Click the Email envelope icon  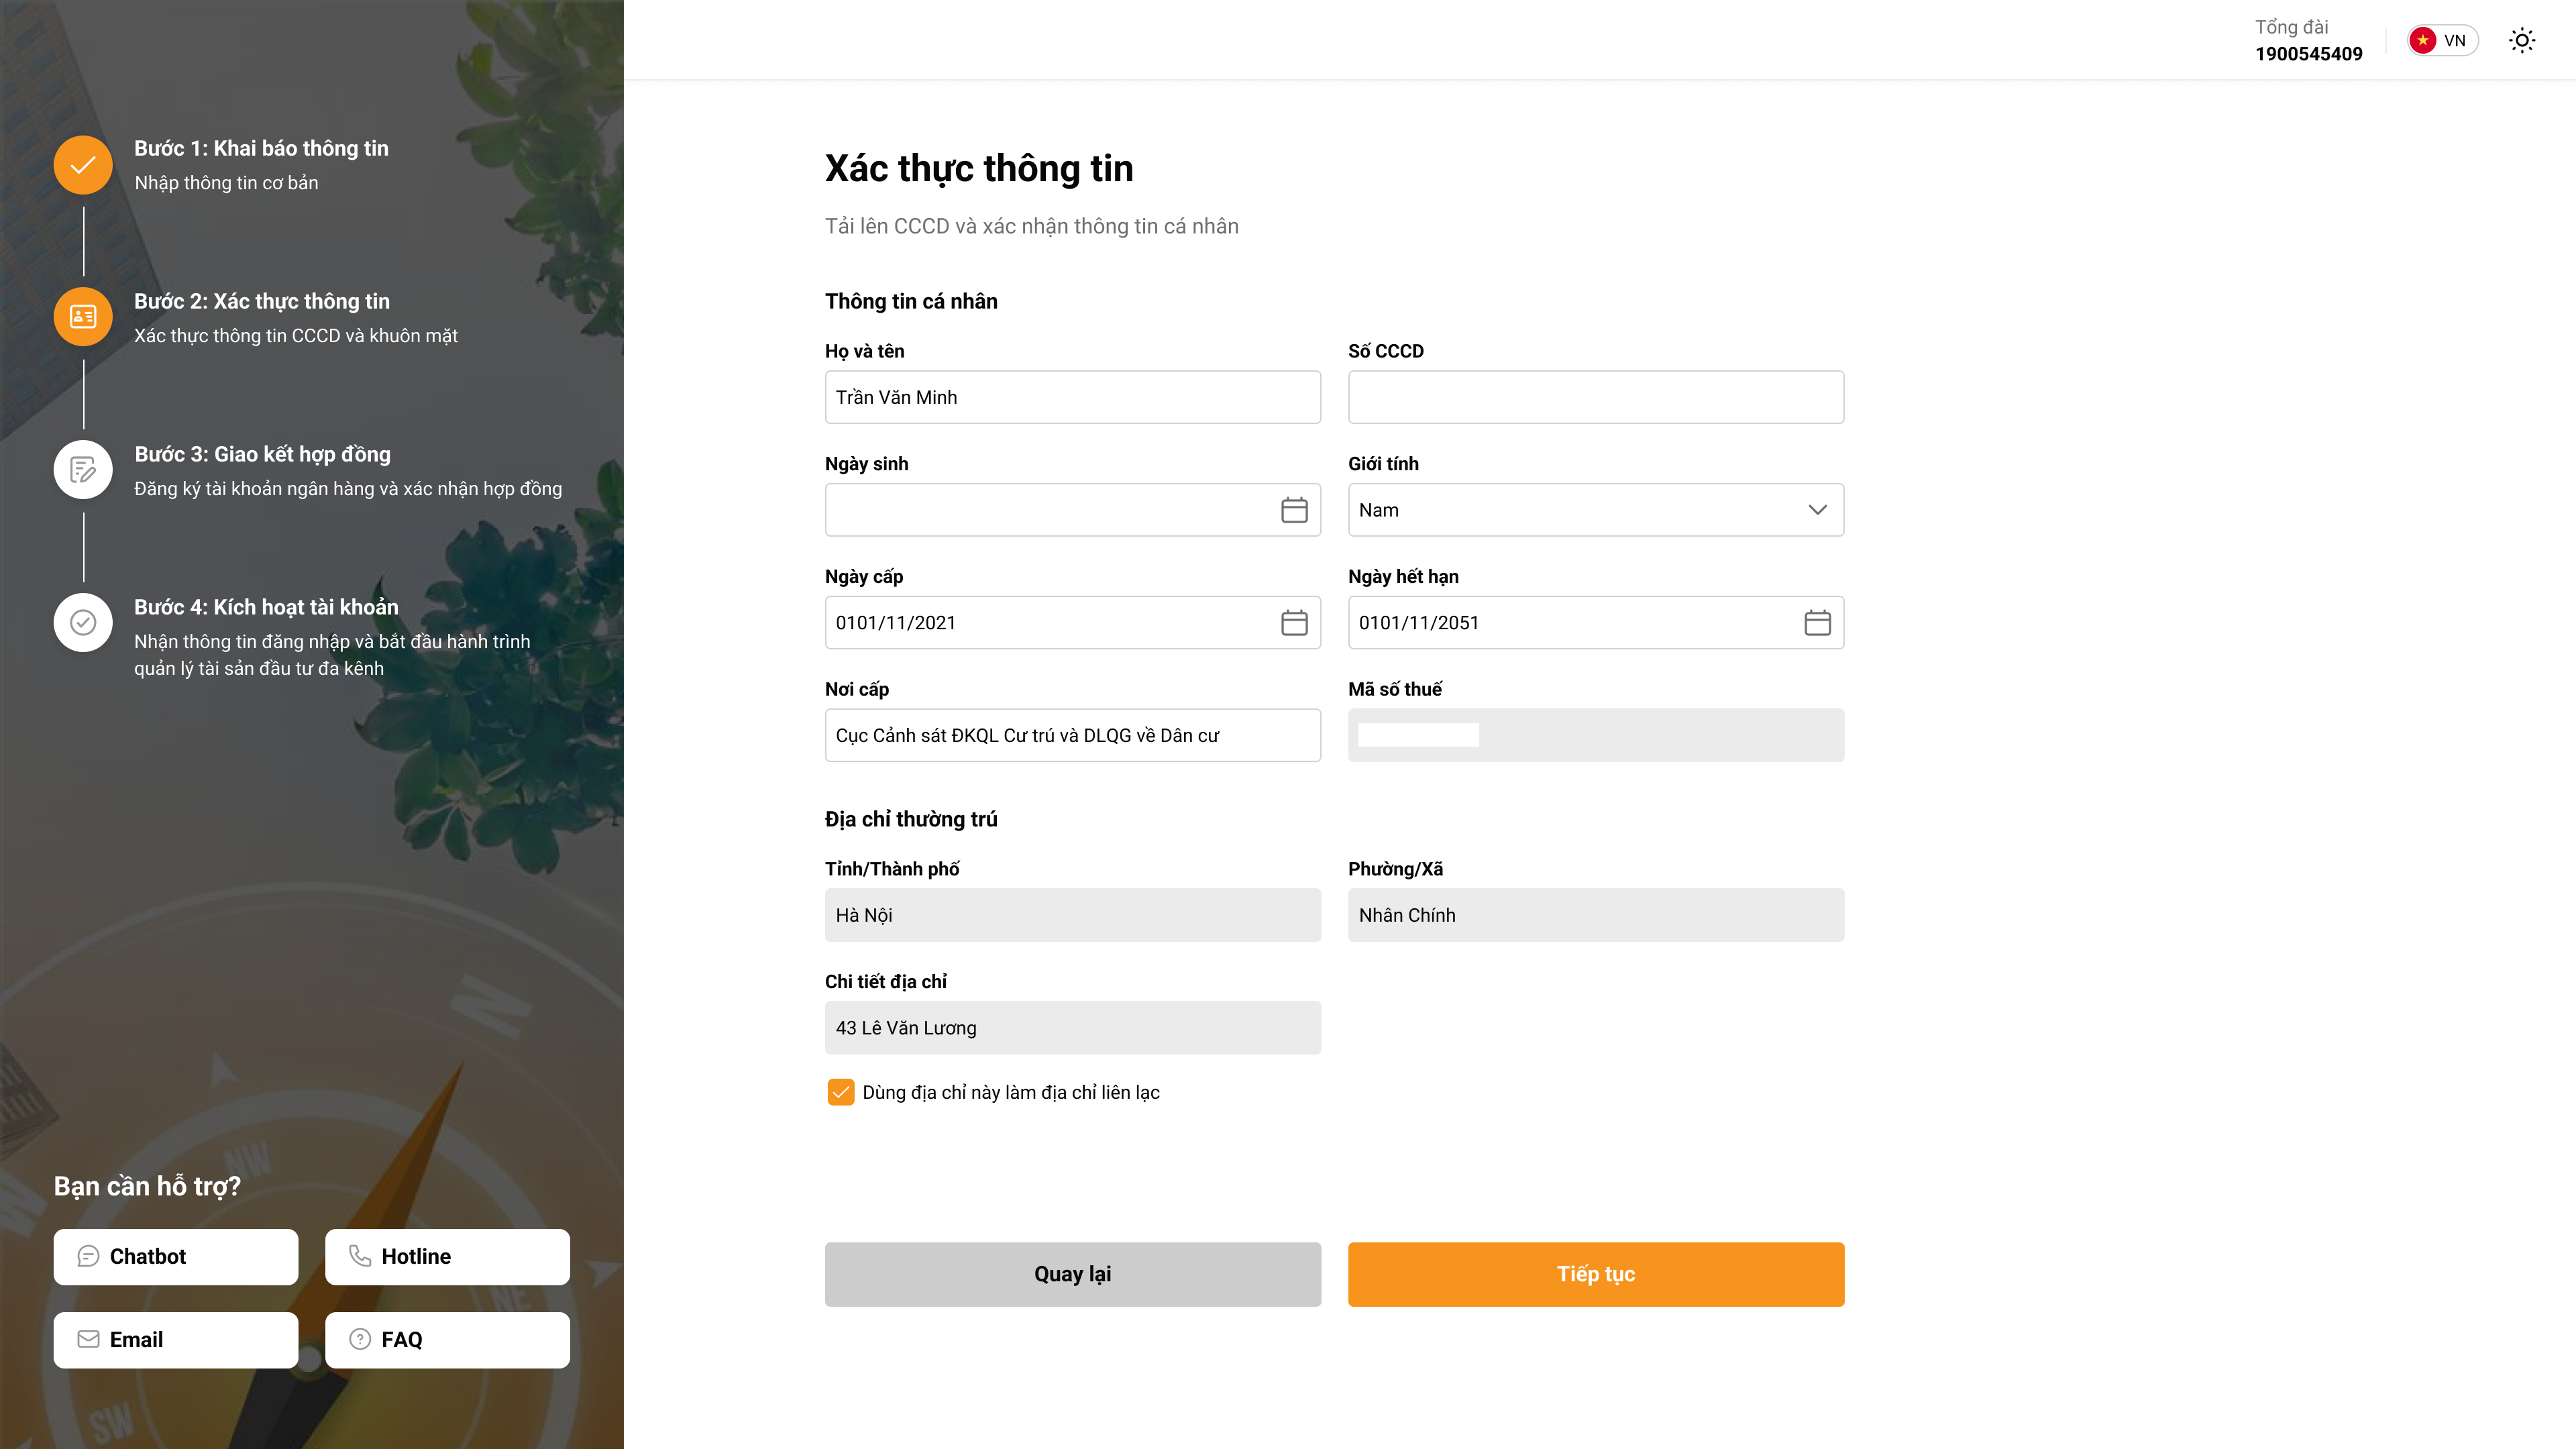tap(88, 1339)
